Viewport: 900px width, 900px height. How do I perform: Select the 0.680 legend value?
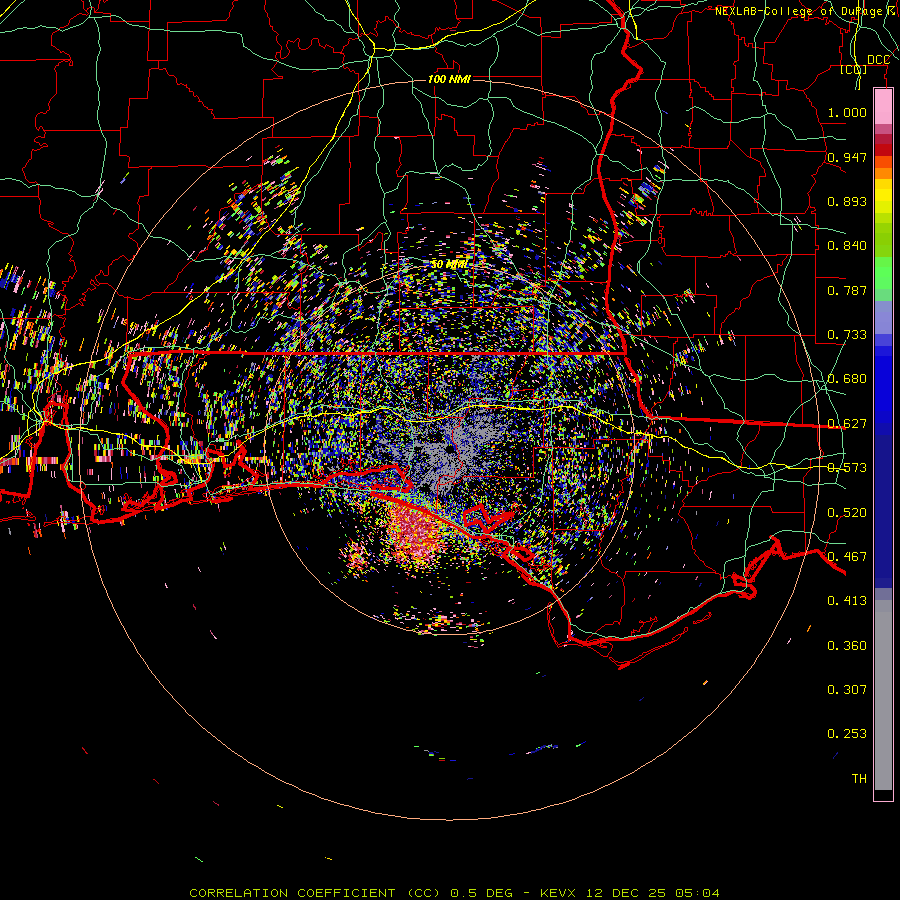click(847, 379)
